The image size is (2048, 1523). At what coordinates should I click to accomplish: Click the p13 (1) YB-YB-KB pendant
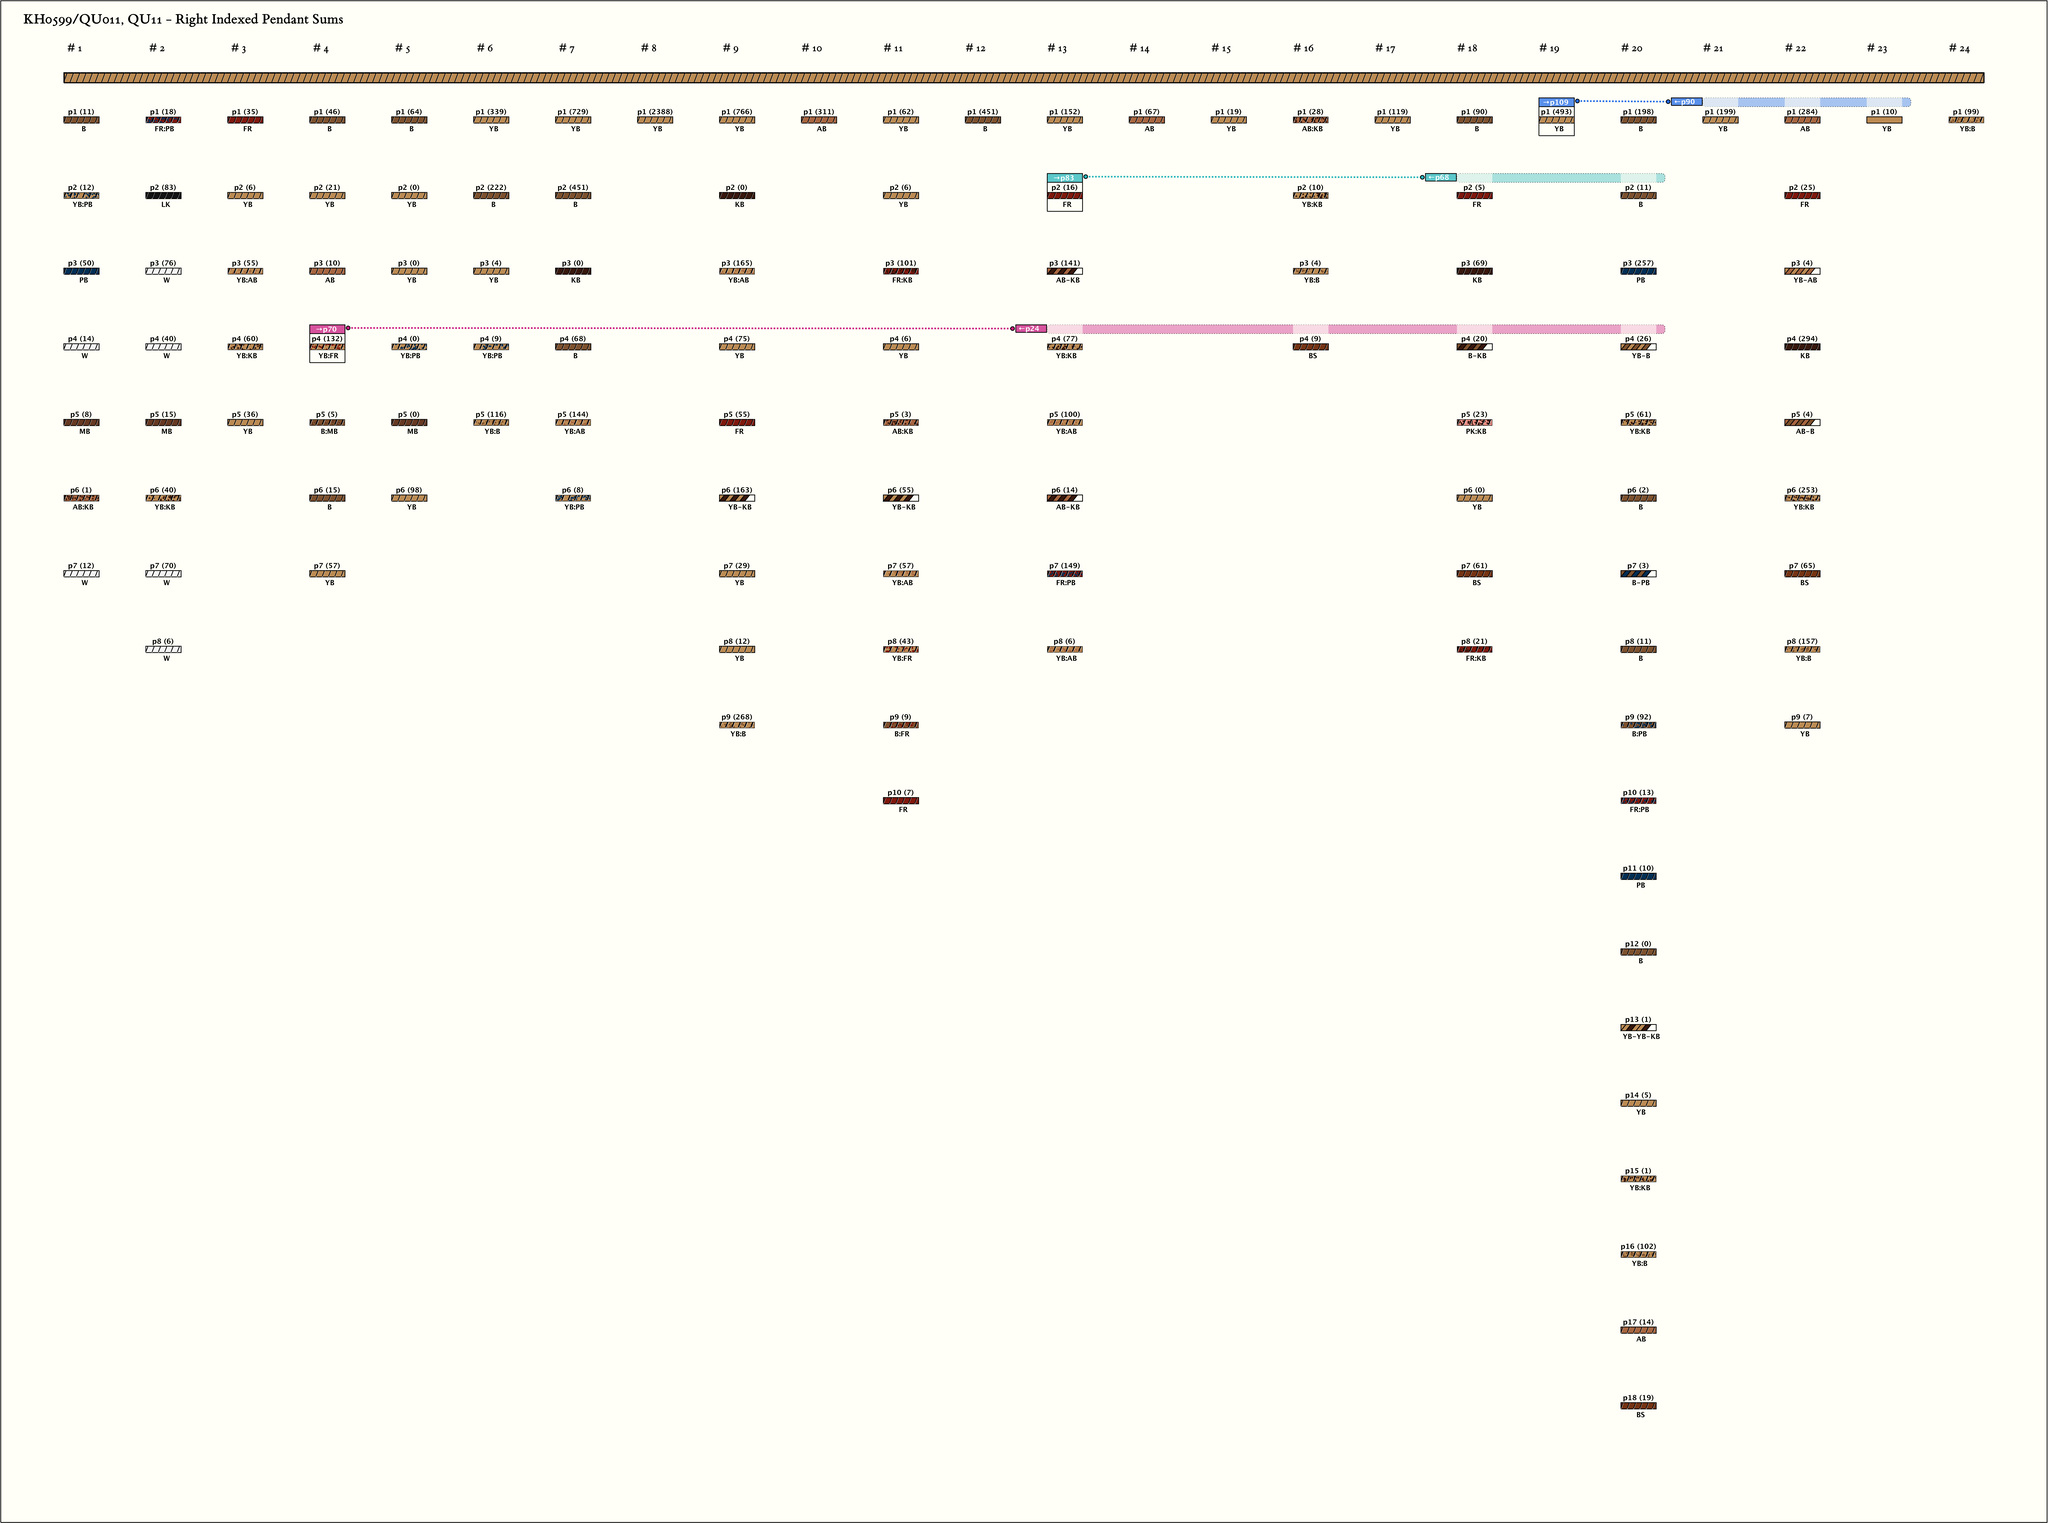(x=1638, y=1027)
